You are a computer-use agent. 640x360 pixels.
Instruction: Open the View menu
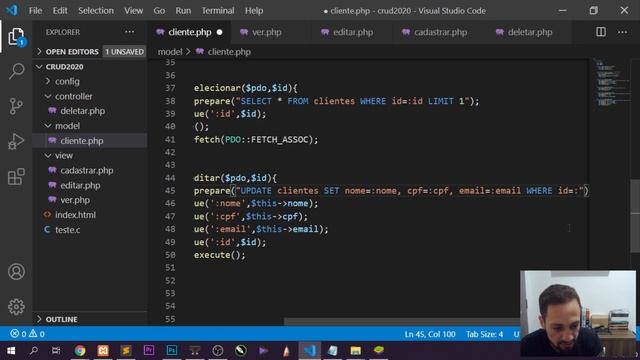[133, 11]
